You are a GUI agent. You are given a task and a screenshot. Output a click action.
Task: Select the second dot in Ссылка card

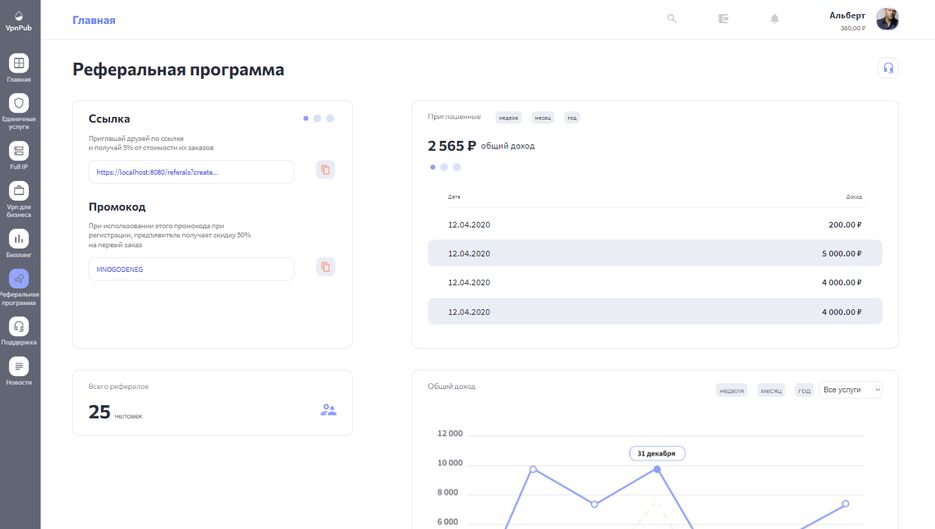(318, 118)
